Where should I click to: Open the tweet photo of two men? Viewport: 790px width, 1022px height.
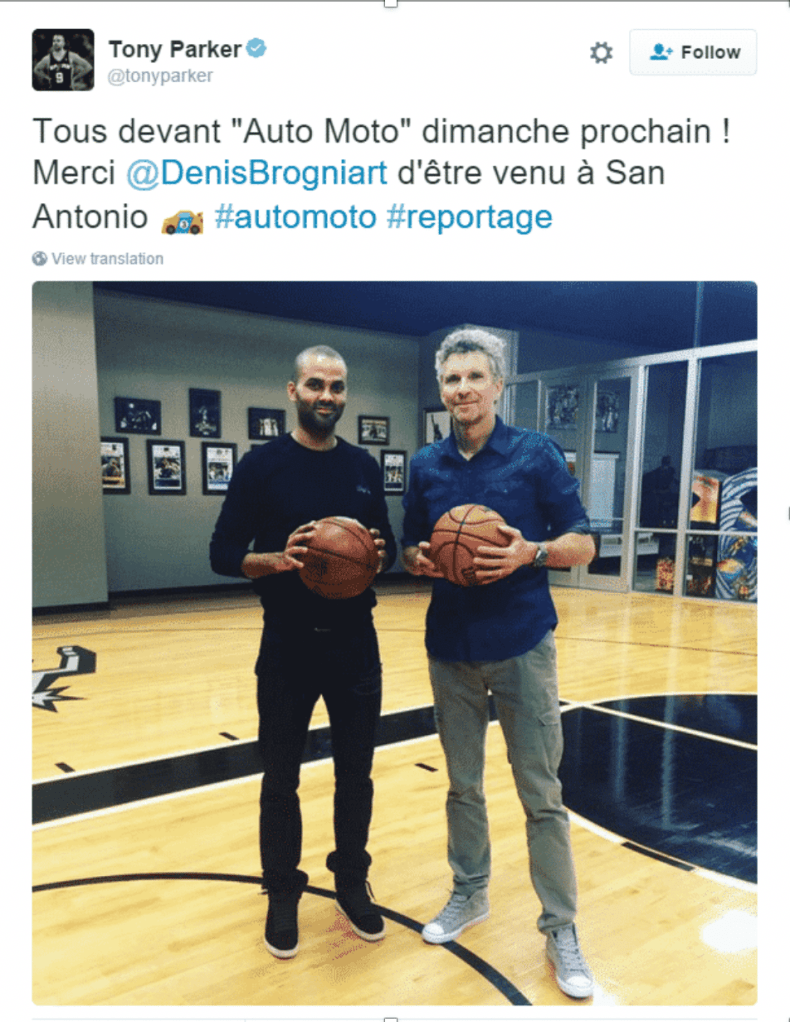click(394, 643)
